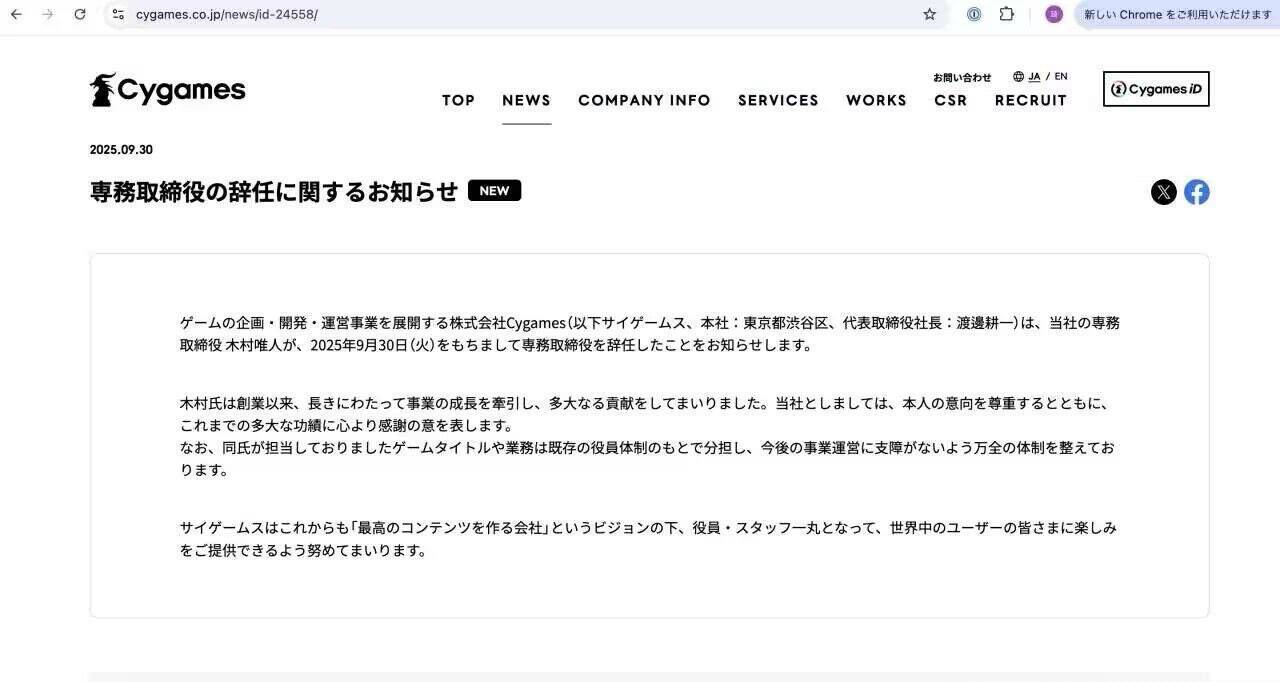Open the NEWS menu item
This screenshot has height=682, width=1280.
coord(526,100)
